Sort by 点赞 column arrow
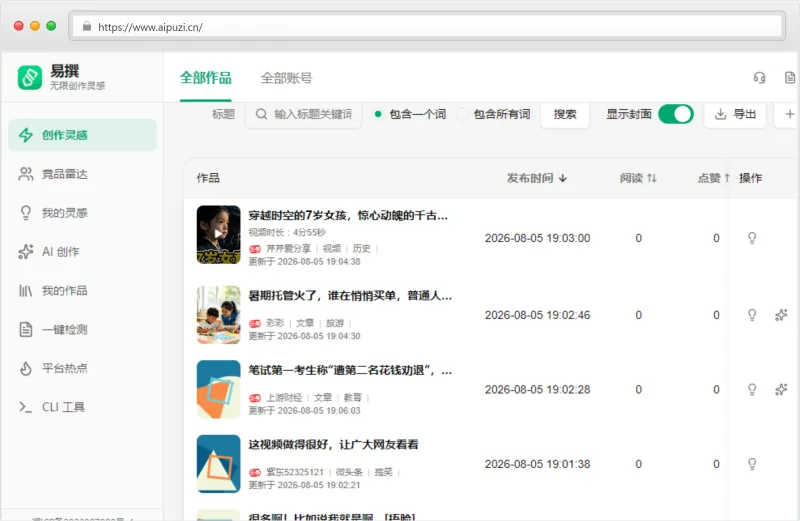The width and height of the screenshot is (800, 521). (727, 178)
